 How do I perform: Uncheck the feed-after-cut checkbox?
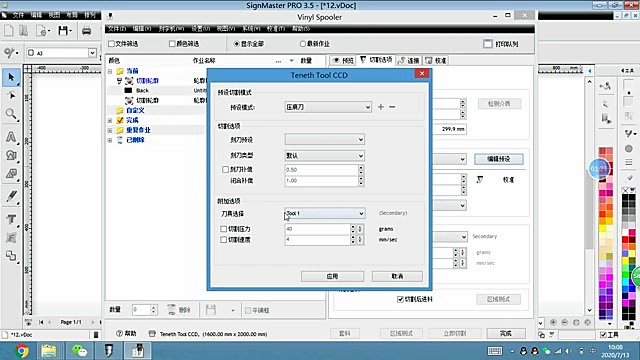400,299
